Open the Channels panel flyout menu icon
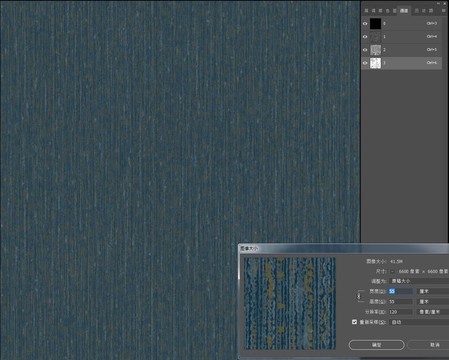This screenshot has width=449, height=360. [x=443, y=11]
